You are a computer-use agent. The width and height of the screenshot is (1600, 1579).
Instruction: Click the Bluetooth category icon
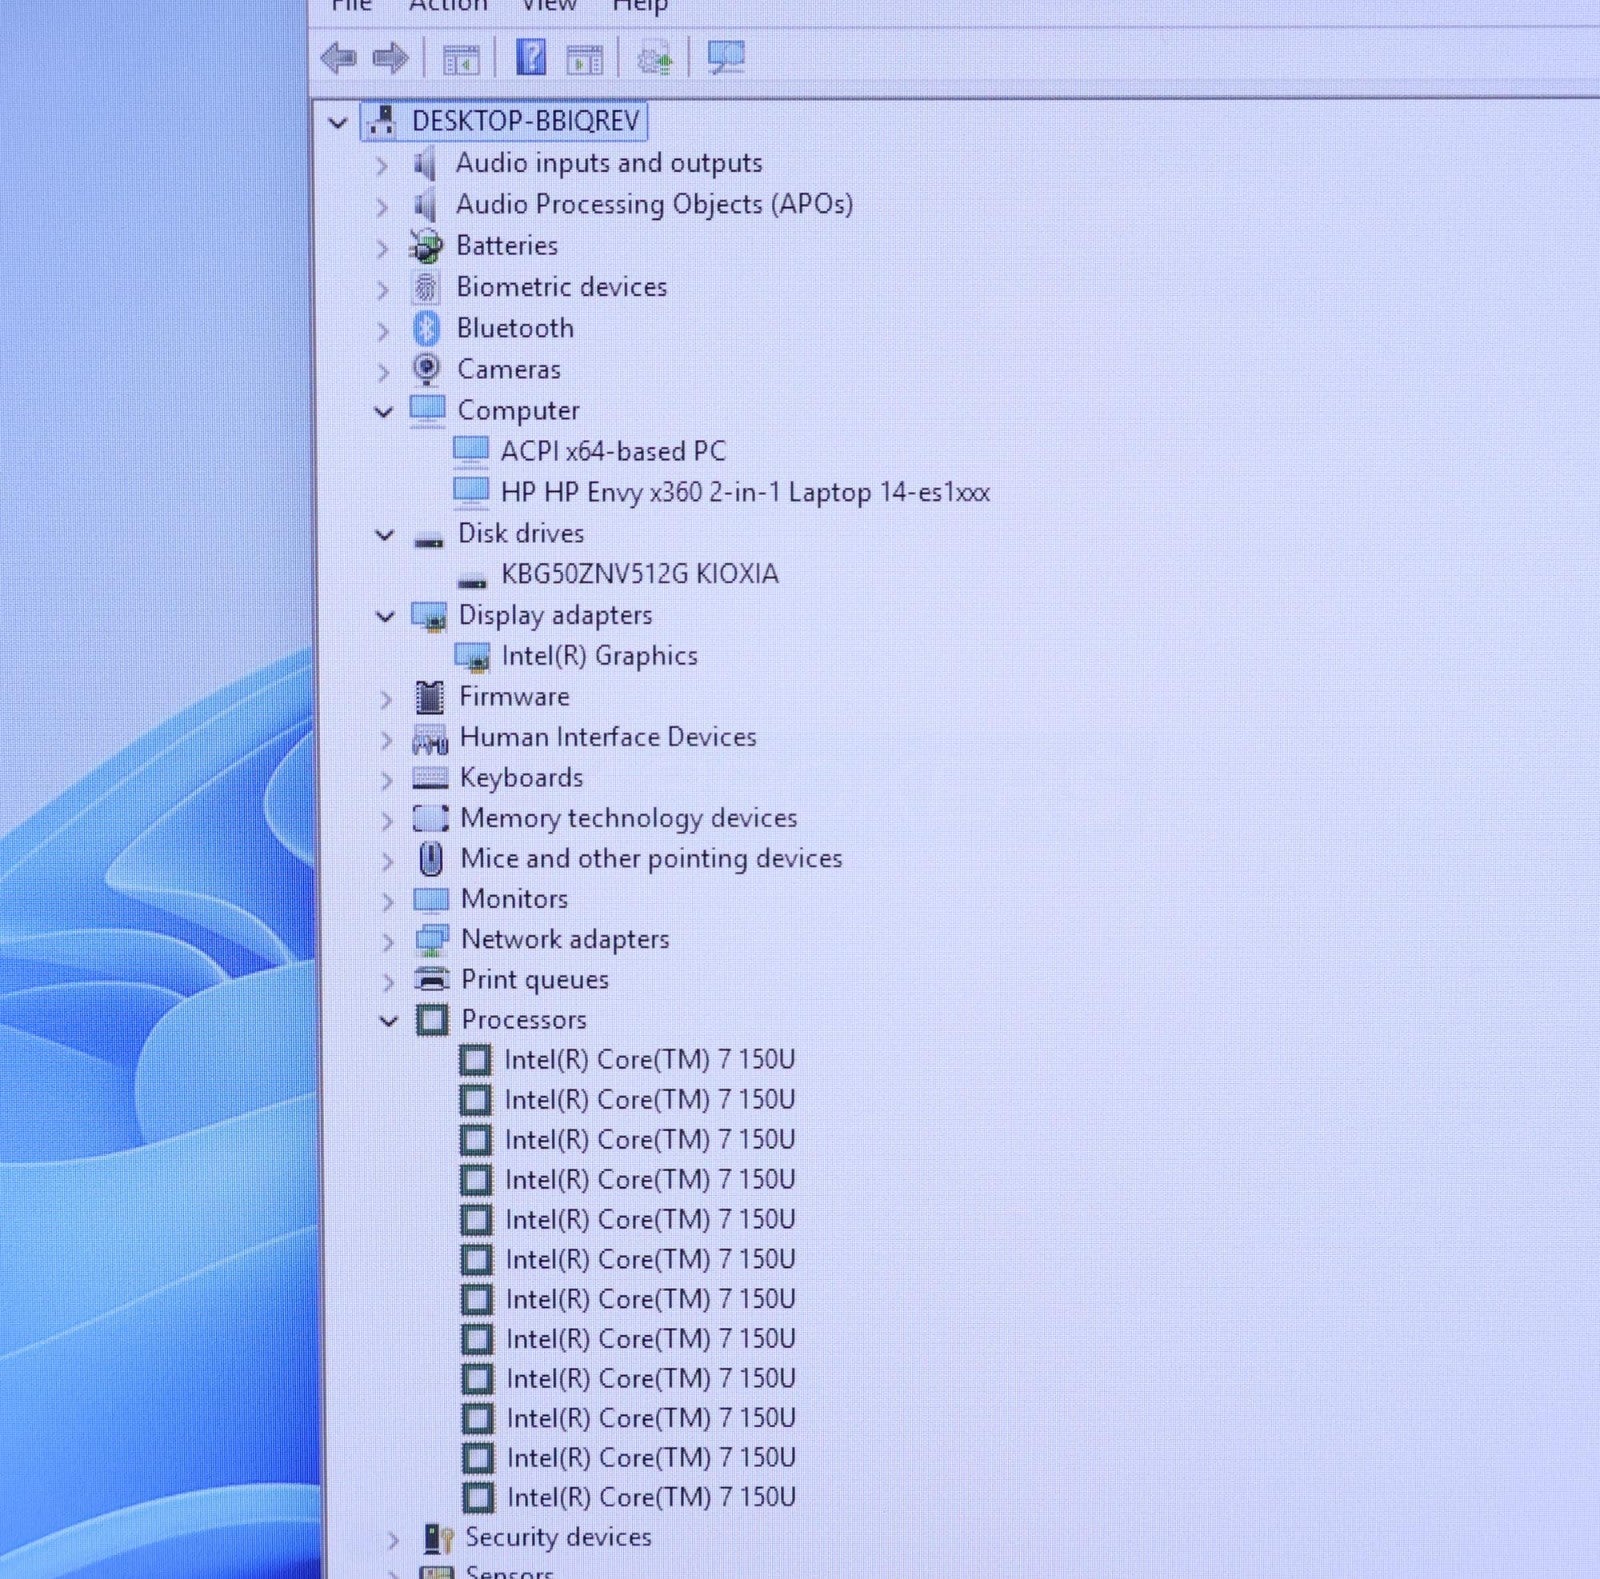coord(427,328)
